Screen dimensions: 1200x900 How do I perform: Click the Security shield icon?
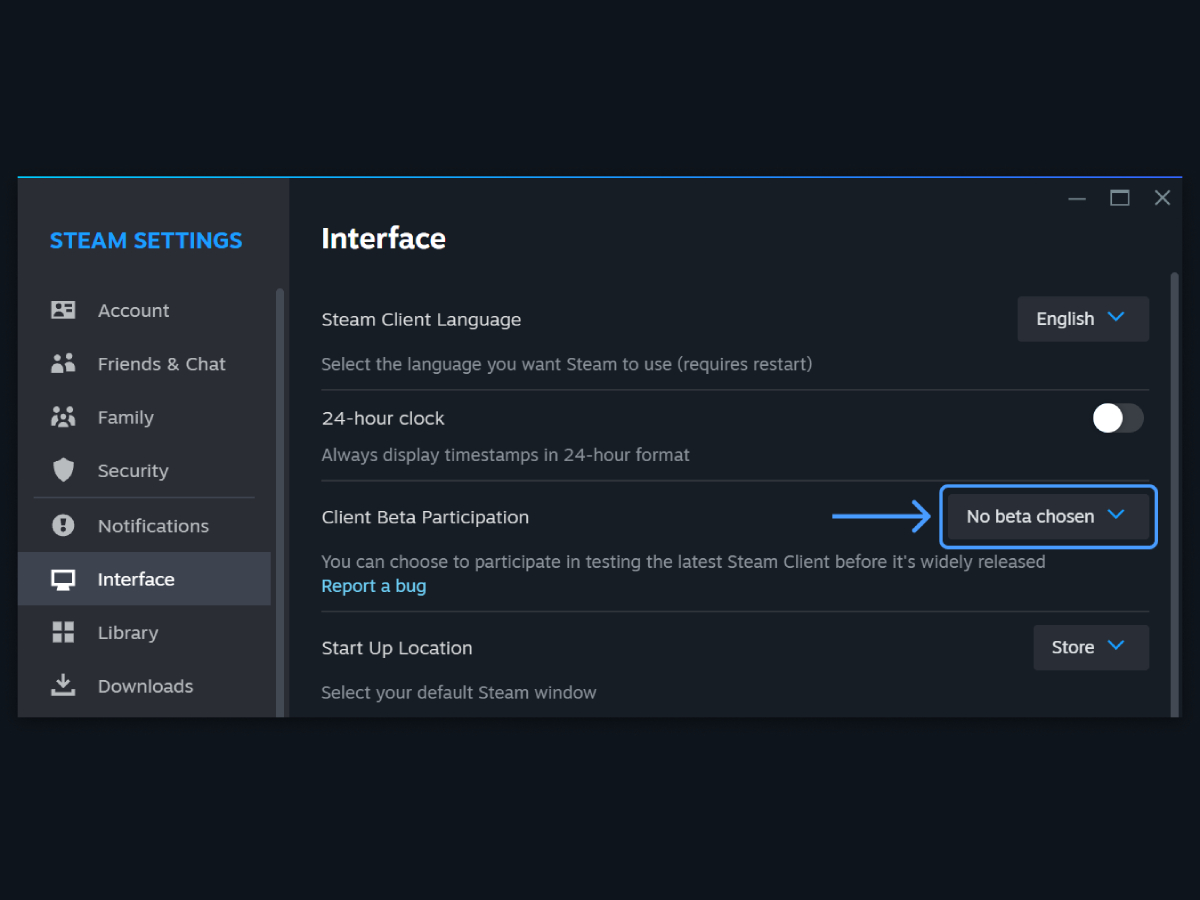pyautogui.click(x=63, y=470)
